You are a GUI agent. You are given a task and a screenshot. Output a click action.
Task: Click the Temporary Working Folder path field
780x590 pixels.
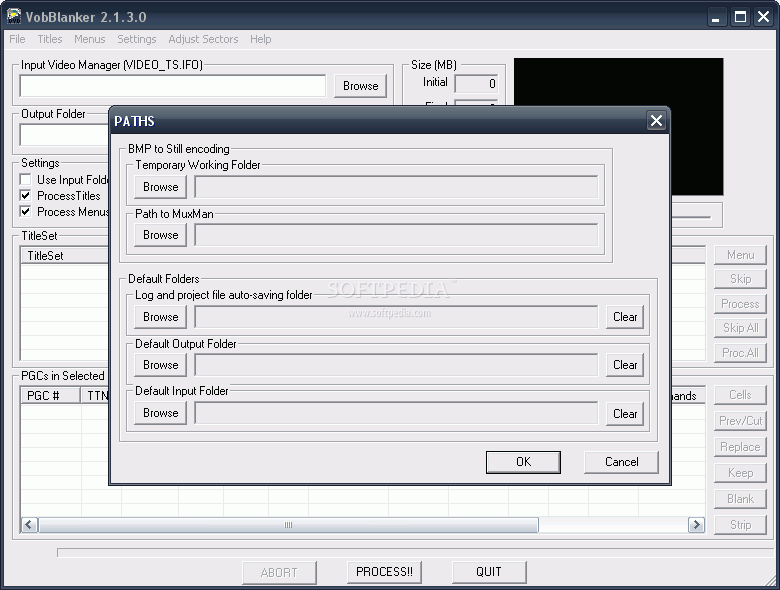tap(396, 187)
